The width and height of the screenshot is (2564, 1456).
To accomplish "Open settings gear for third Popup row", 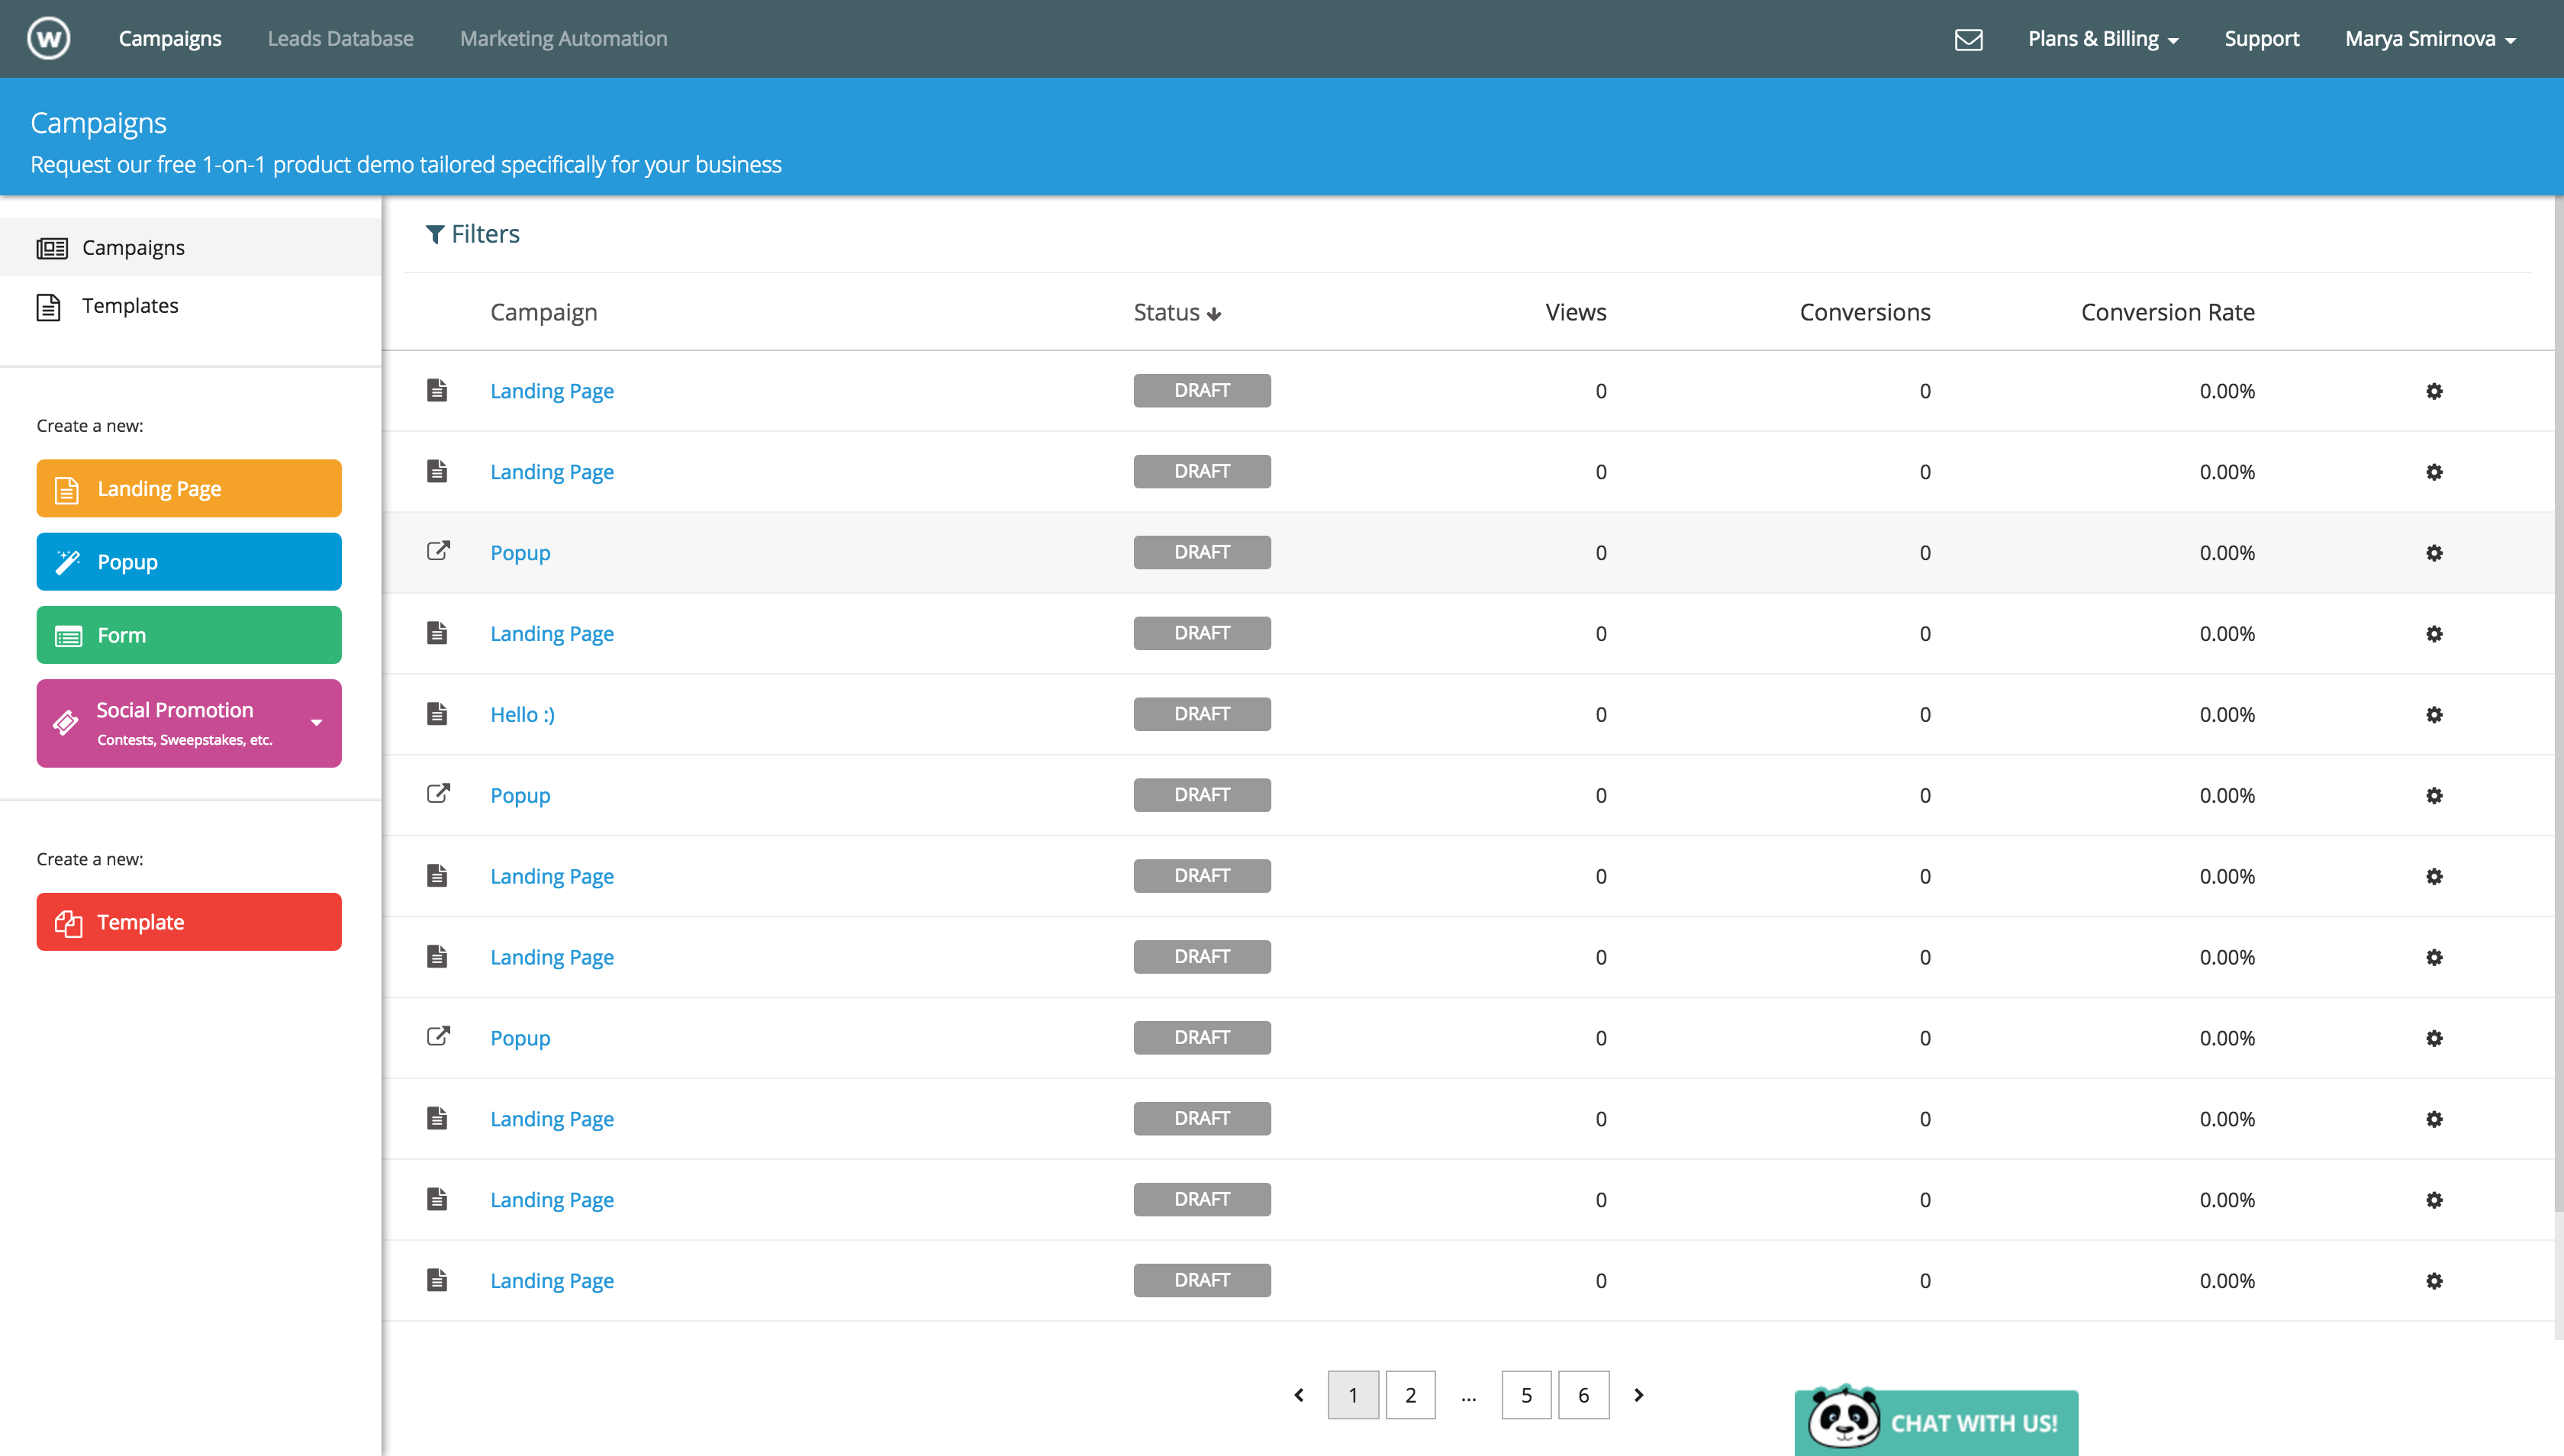I will [2434, 1038].
